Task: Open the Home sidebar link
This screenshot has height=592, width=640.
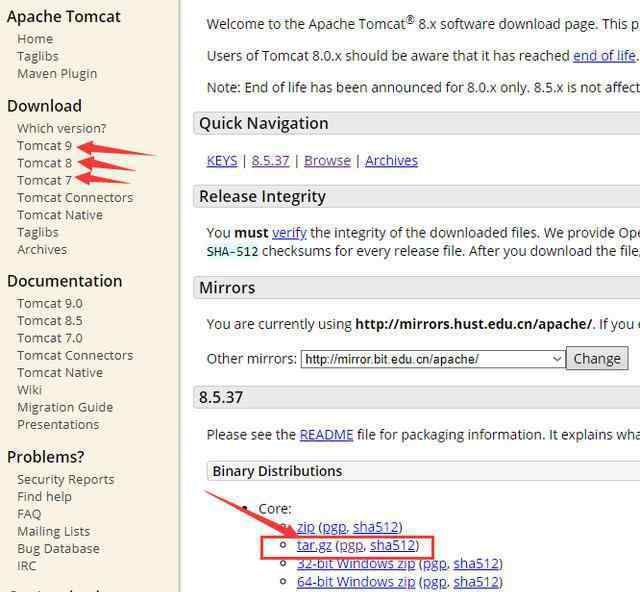Action: (35, 39)
